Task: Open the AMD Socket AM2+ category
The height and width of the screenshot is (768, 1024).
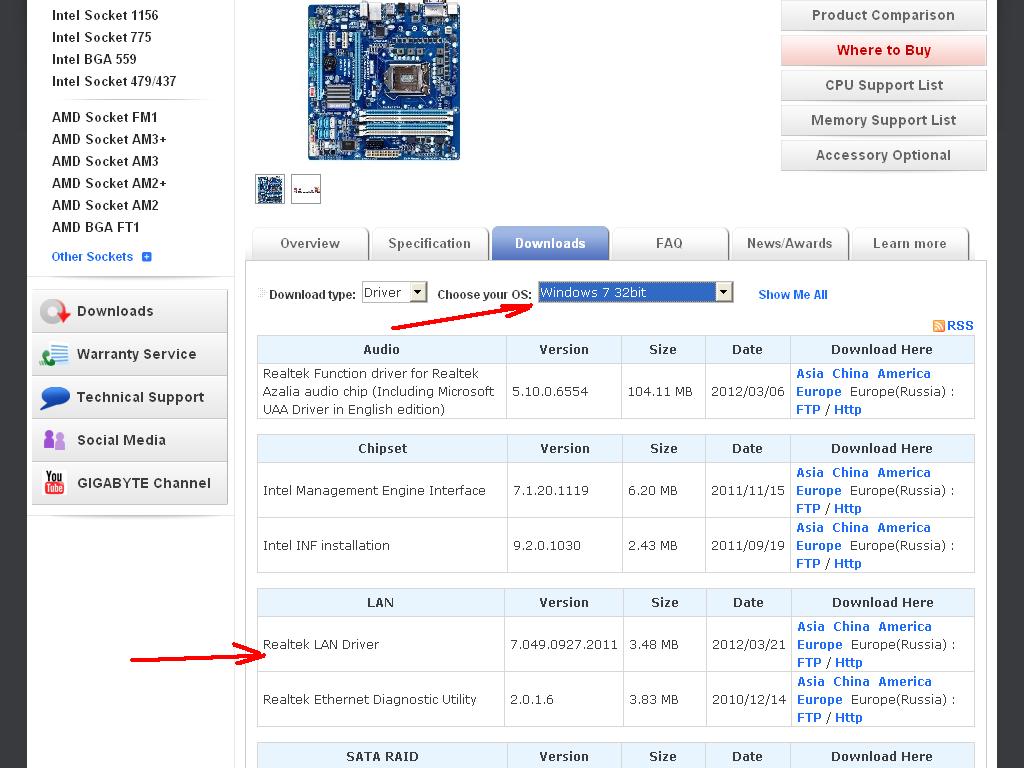Action: pyautogui.click(x=109, y=184)
